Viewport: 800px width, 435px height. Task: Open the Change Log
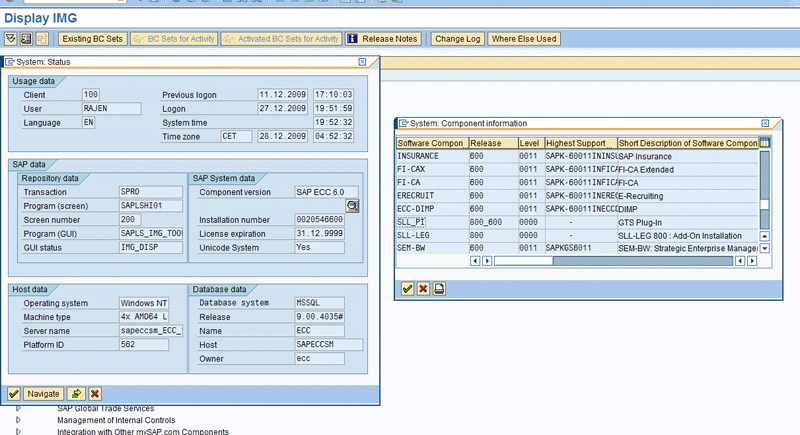click(458, 39)
